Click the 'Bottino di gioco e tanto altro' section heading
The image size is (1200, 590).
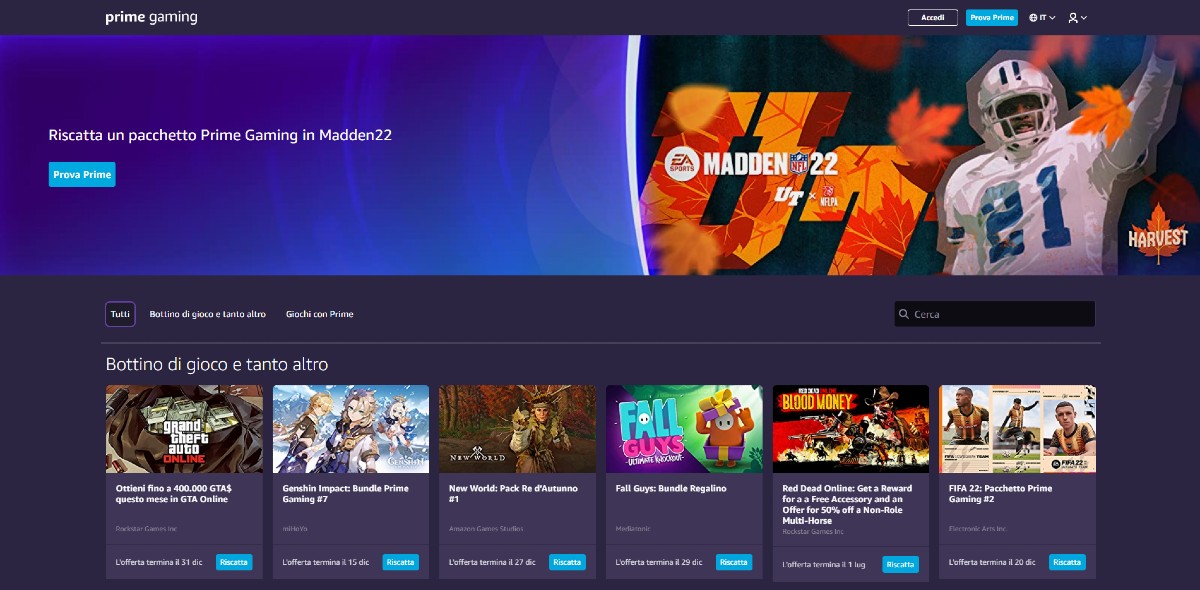[x=216, y=364]
